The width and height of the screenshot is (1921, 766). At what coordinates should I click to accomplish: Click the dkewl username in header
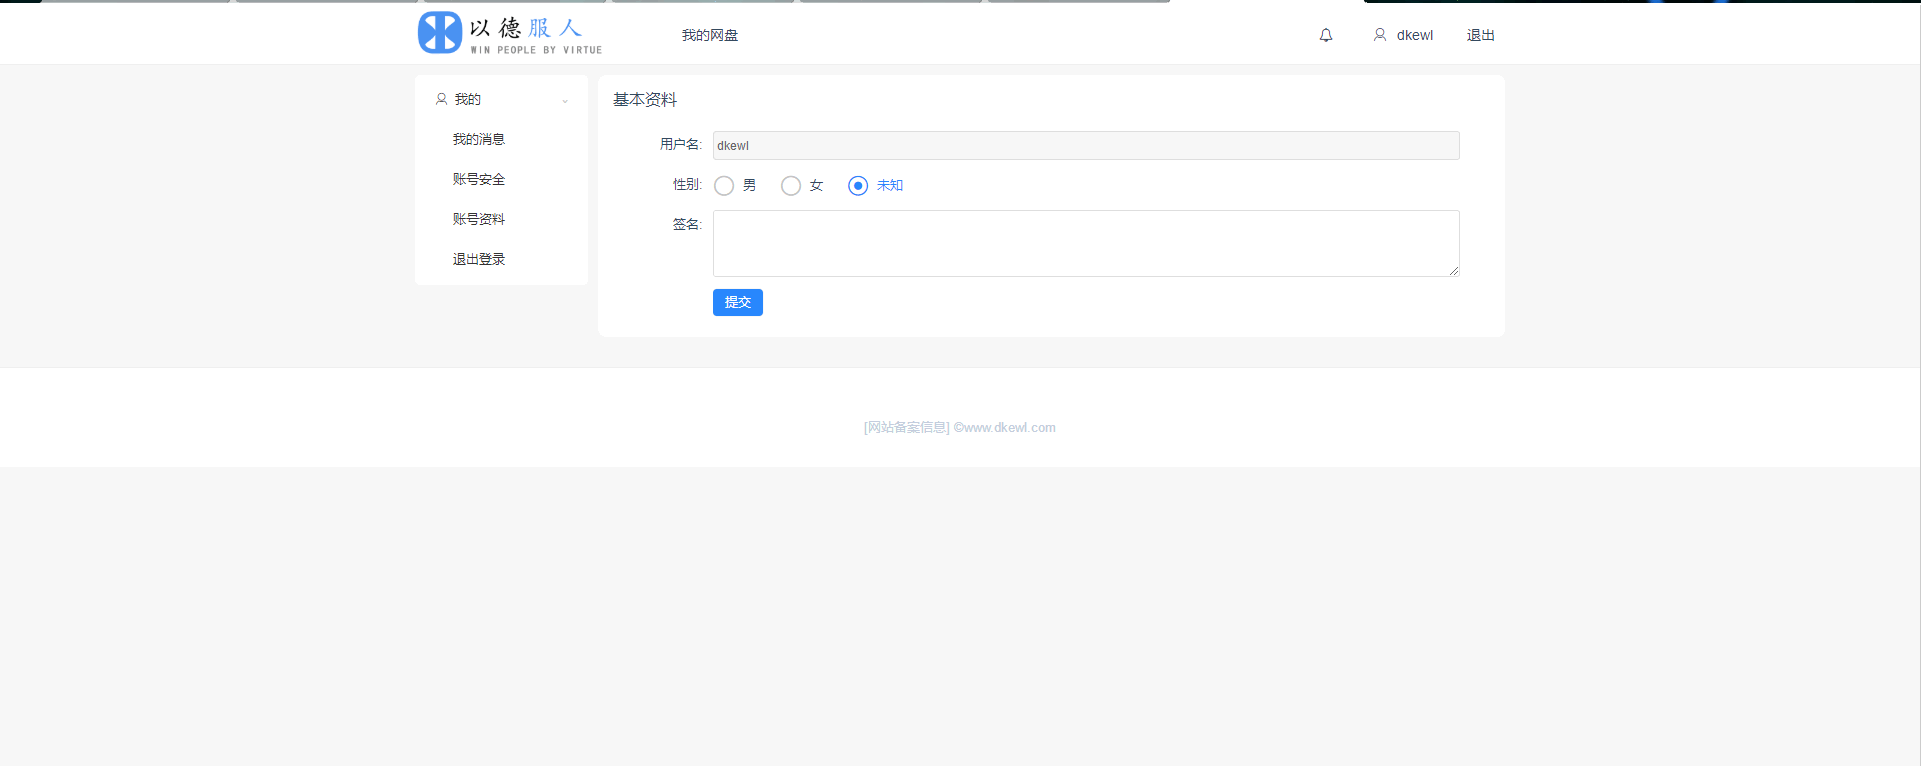[x=1414, y=35]
